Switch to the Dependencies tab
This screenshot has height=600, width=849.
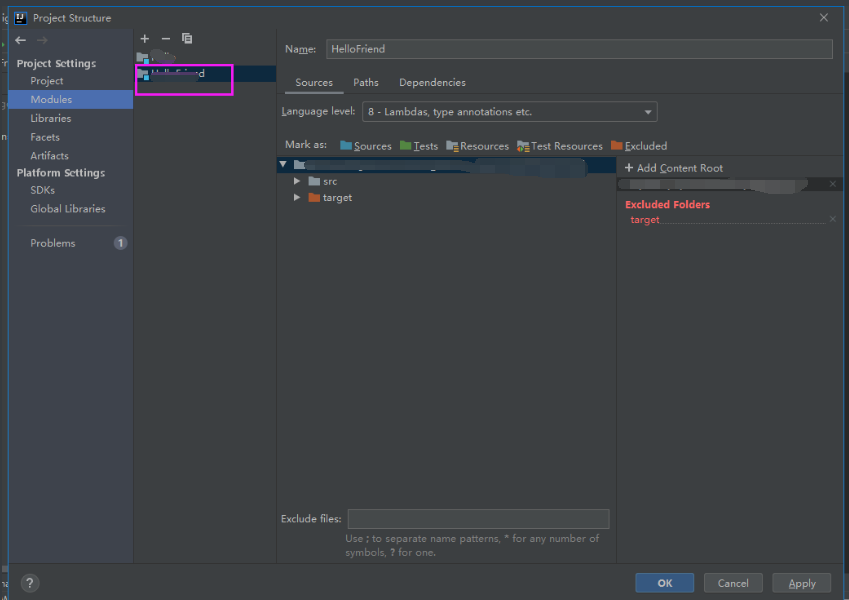[x=432, y=82]
